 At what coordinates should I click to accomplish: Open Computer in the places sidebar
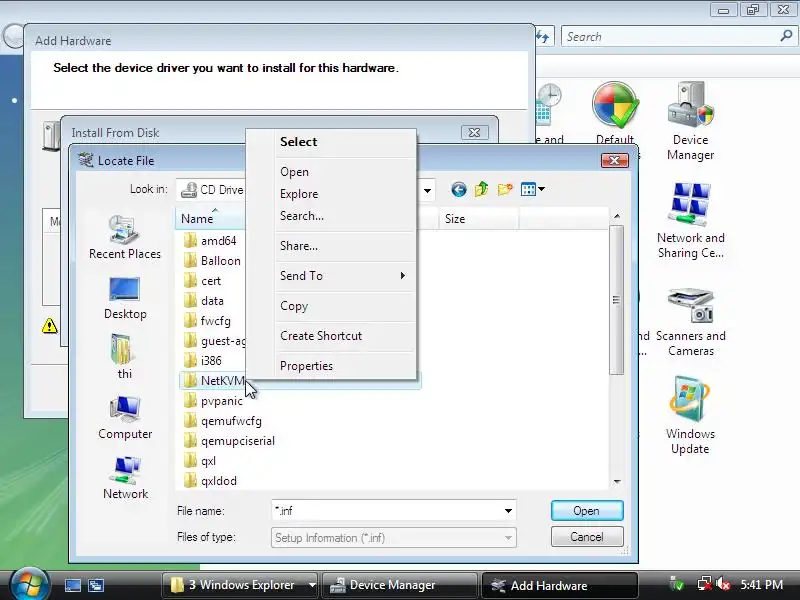click(124, 418)
